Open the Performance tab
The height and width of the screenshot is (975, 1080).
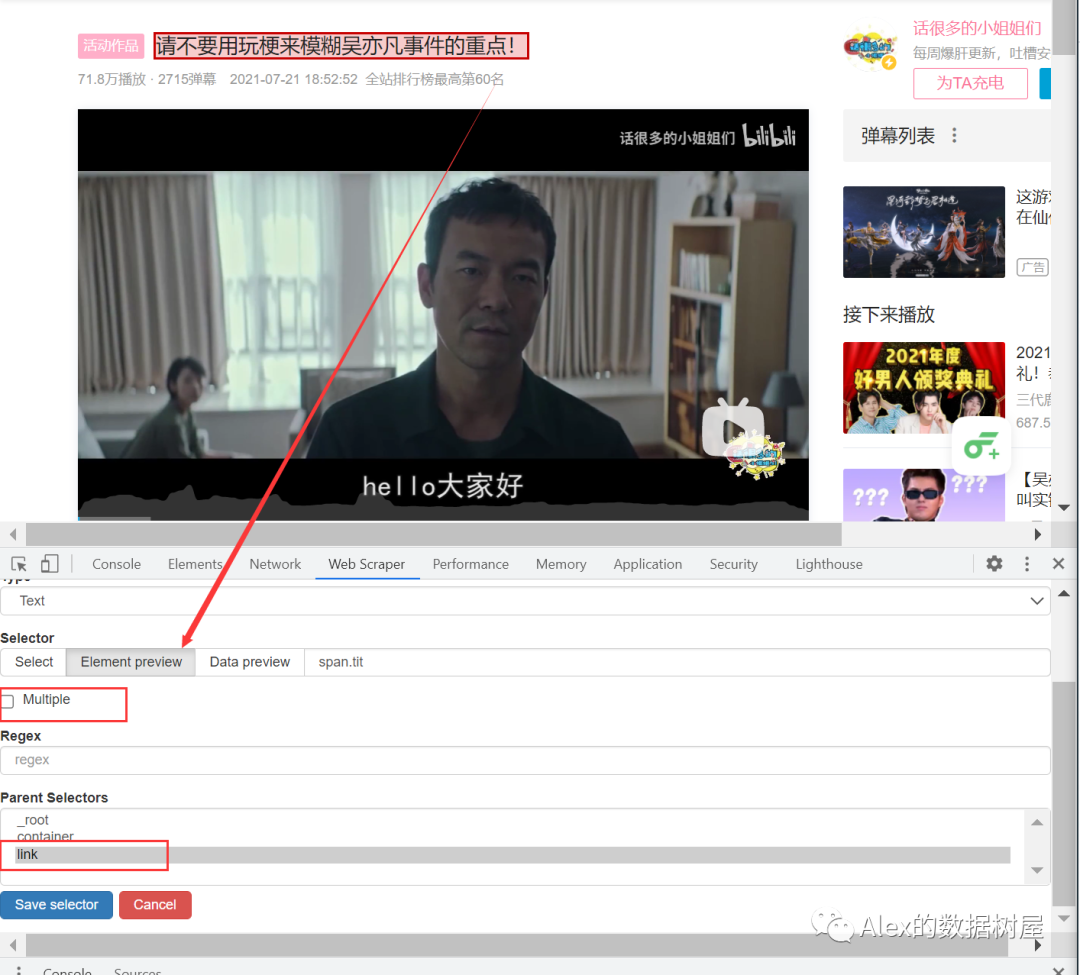pos(470,564)
